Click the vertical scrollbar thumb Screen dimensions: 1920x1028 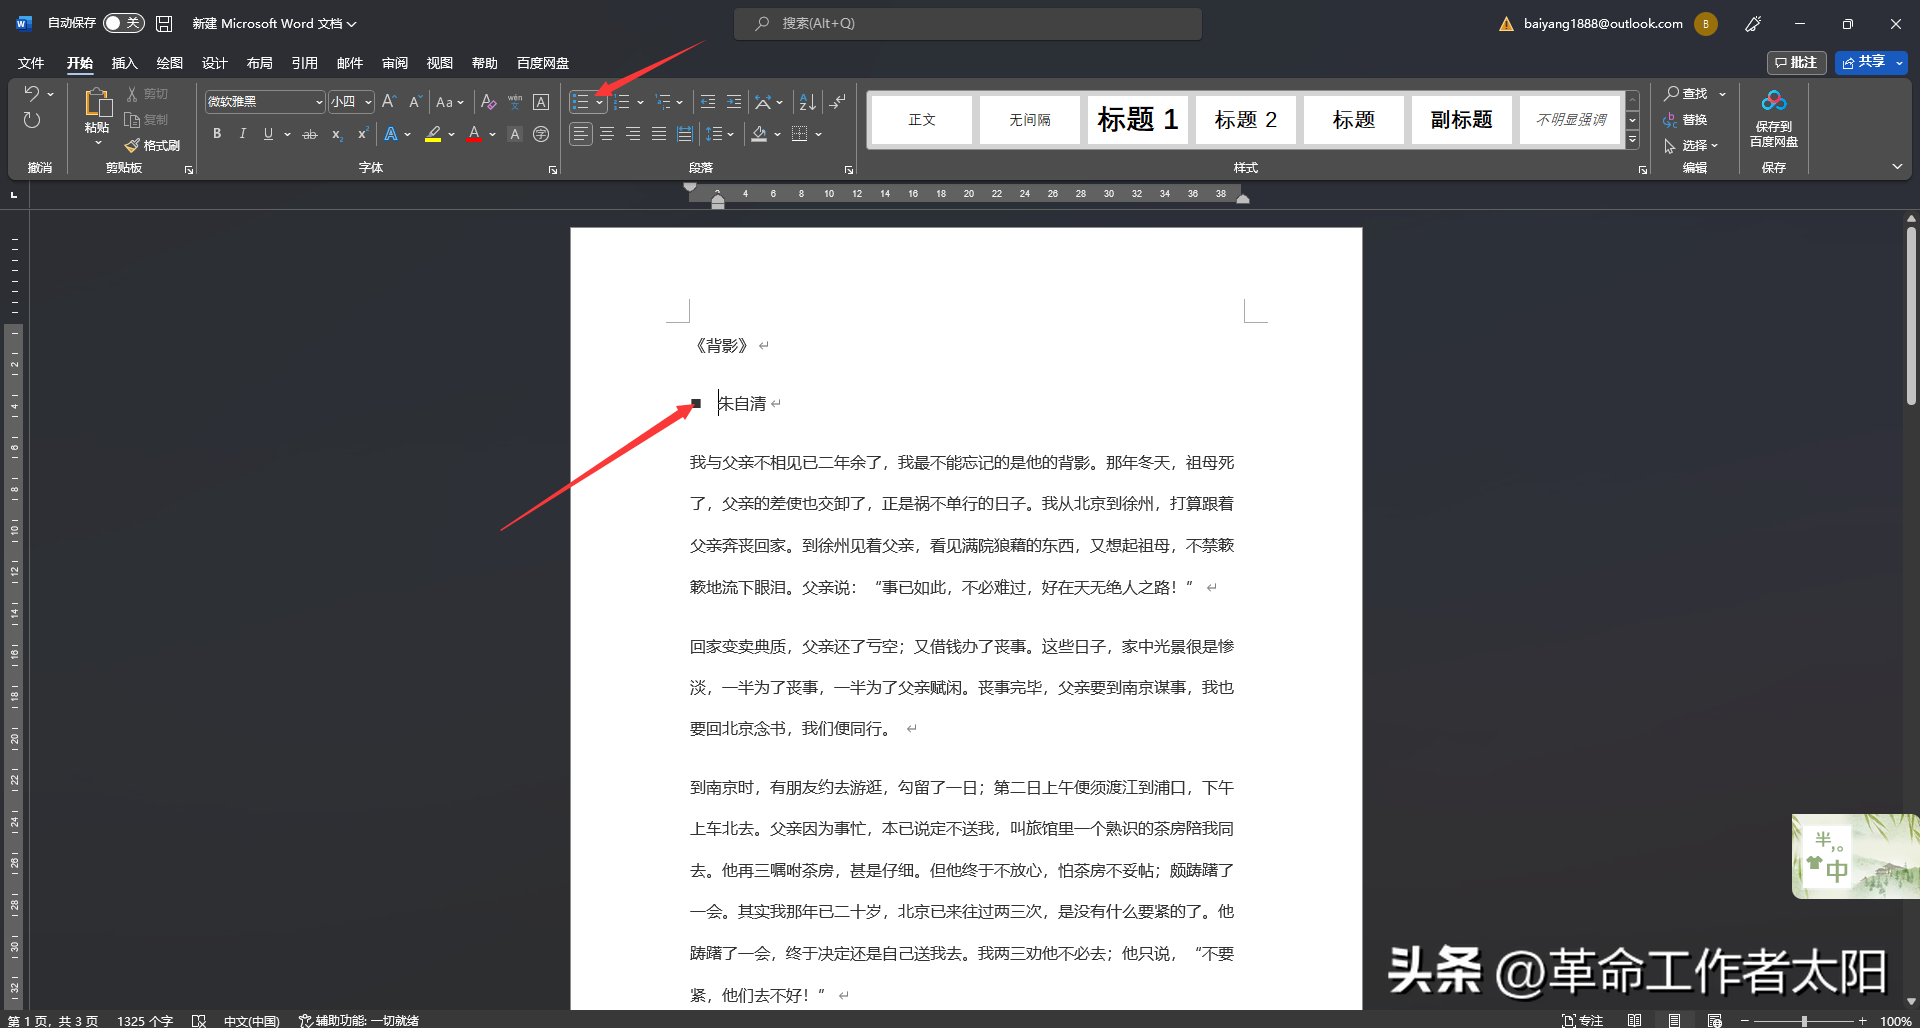tap(1911, 315)
